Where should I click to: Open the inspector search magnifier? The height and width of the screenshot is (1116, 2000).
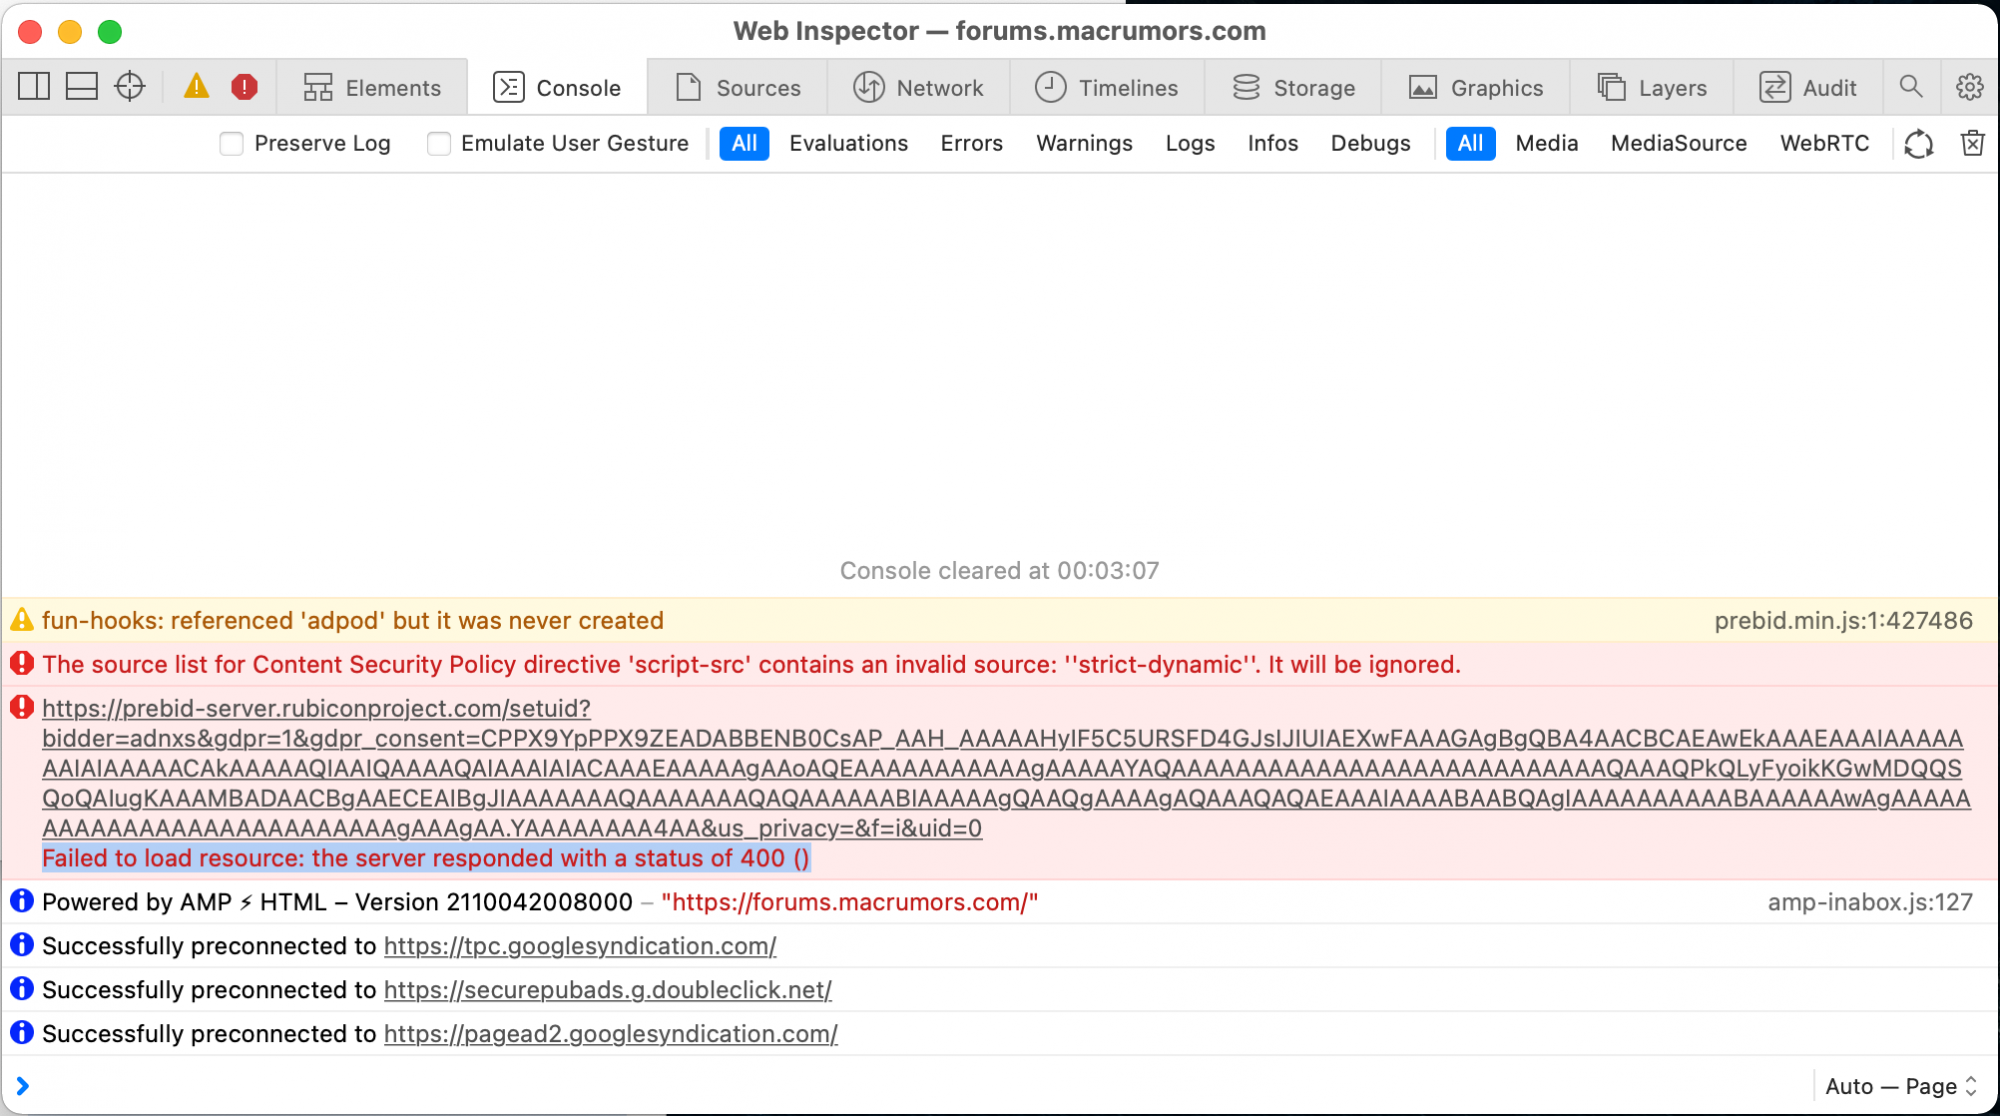click(x=1911, y=87)
